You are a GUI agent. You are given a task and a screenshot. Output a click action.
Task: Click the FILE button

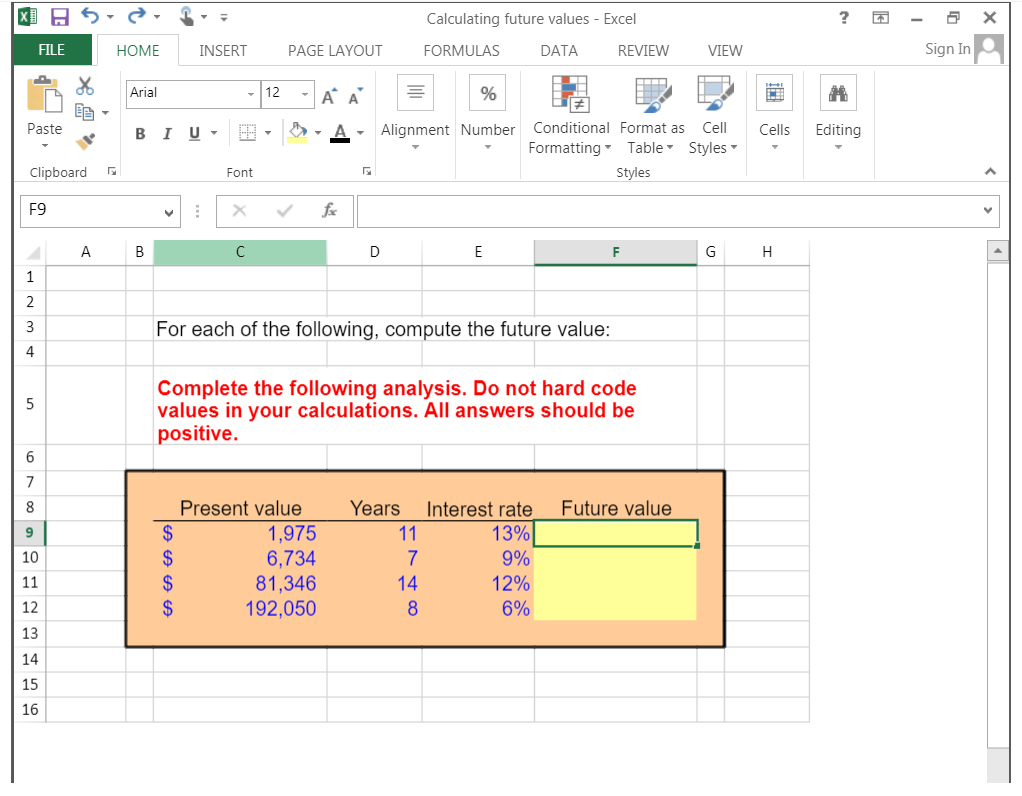click(x=51, y=50)
